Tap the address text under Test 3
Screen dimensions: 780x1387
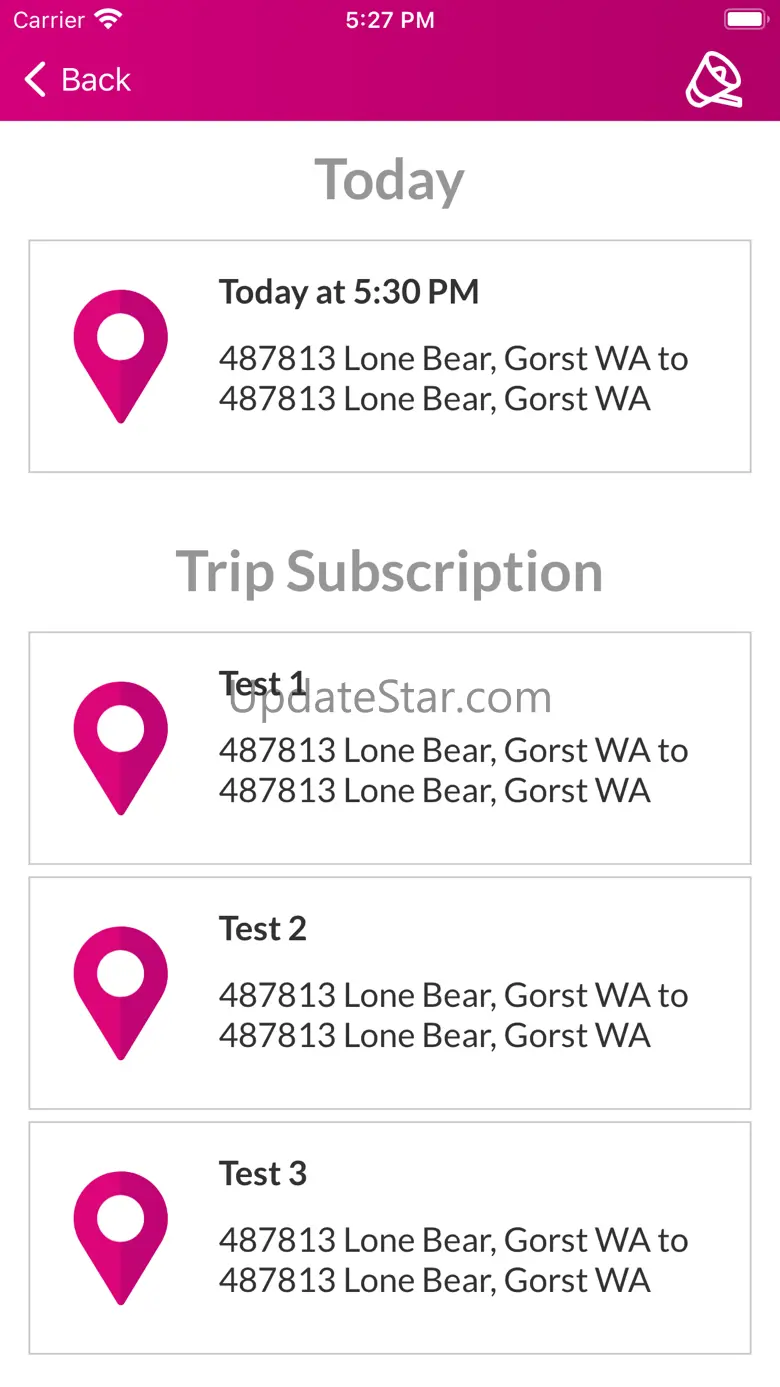click(x=453, y=1261)
